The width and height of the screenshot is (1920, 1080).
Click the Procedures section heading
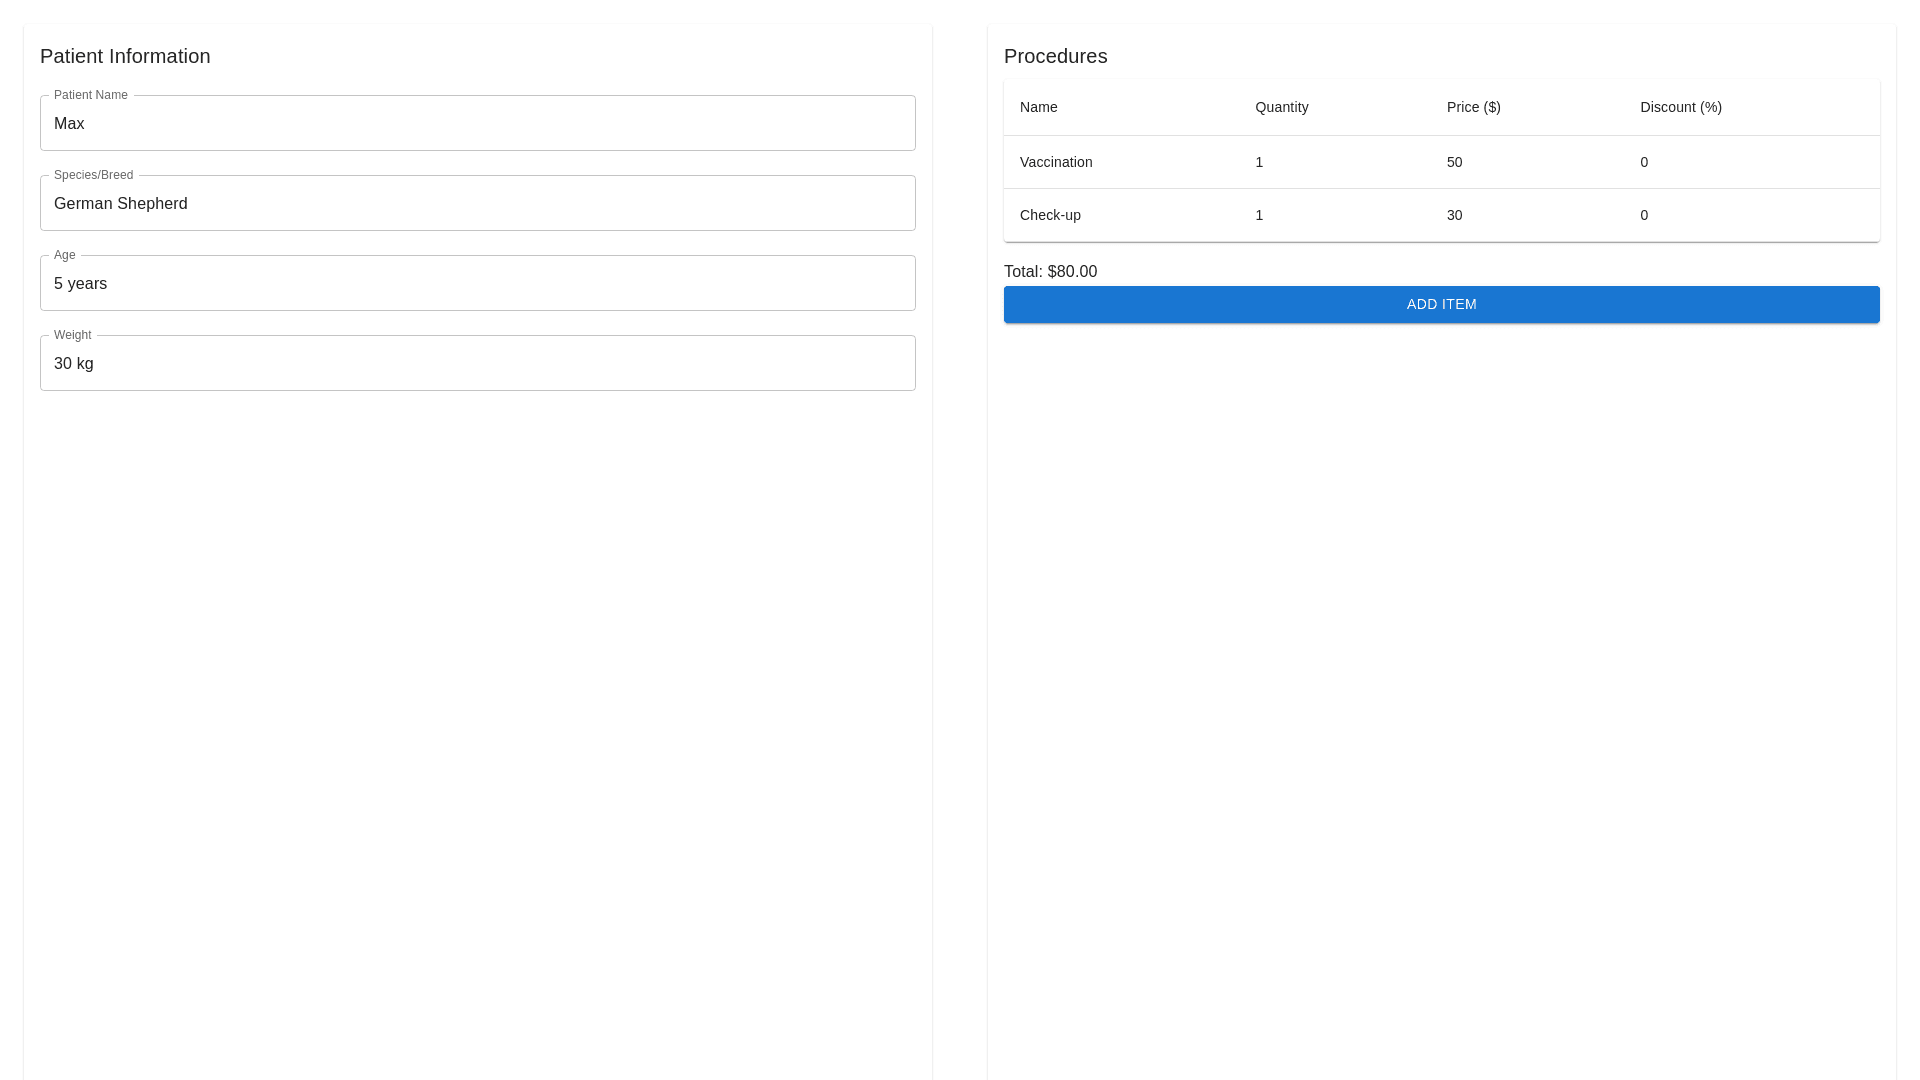pos(1055,56)
